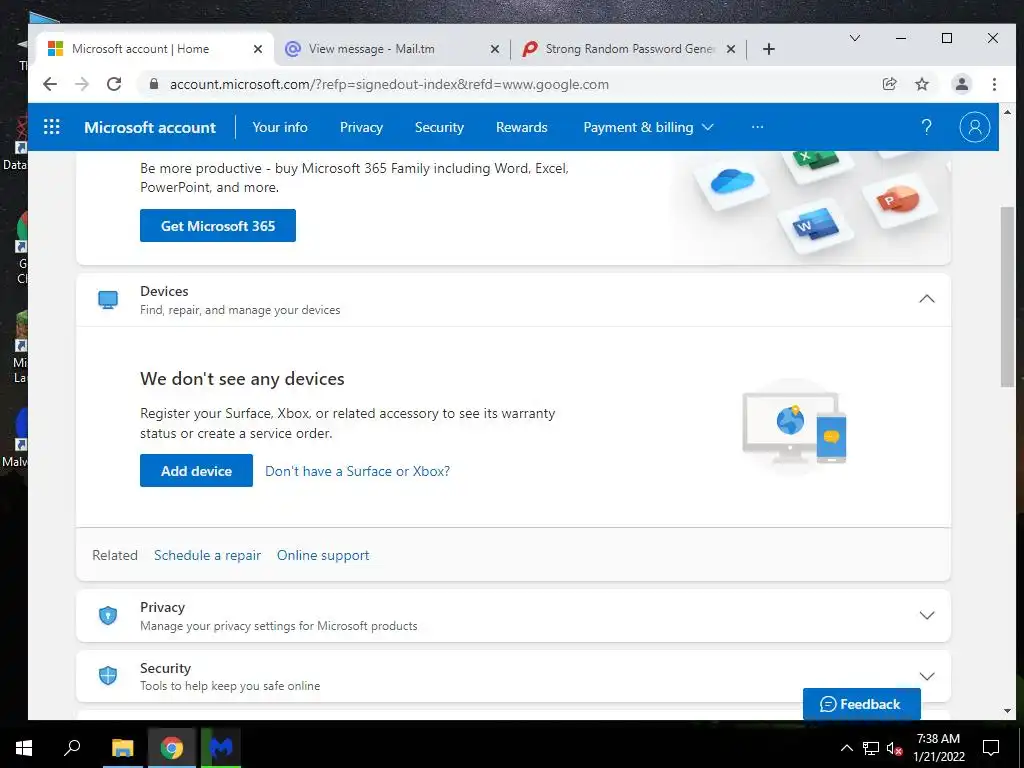Click the padlock site info icon
Image resolution: width=1024 pixels, height=768 pixels.
pyautogui.click(x=154, y=84)
